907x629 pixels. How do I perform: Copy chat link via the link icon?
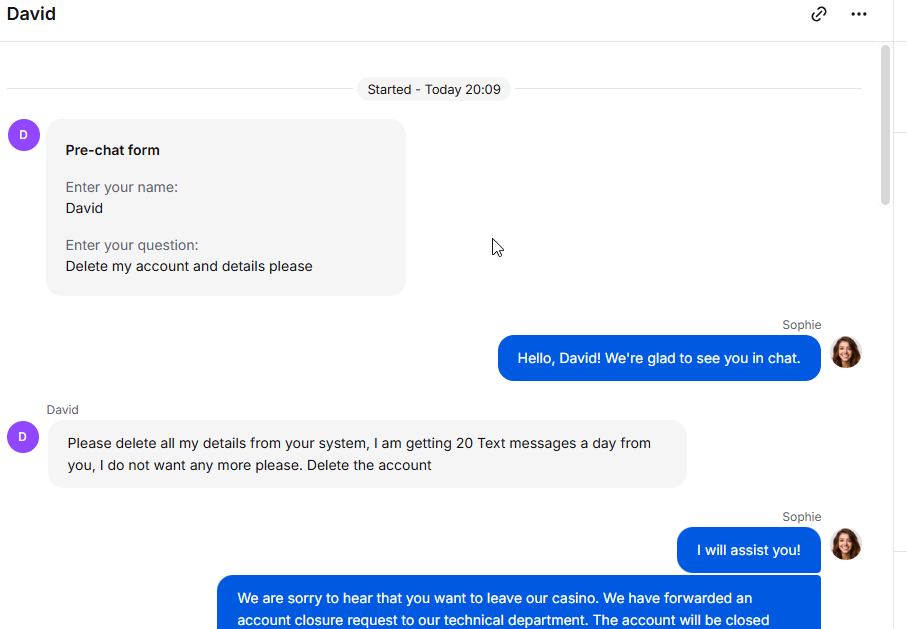pos(818,14)
